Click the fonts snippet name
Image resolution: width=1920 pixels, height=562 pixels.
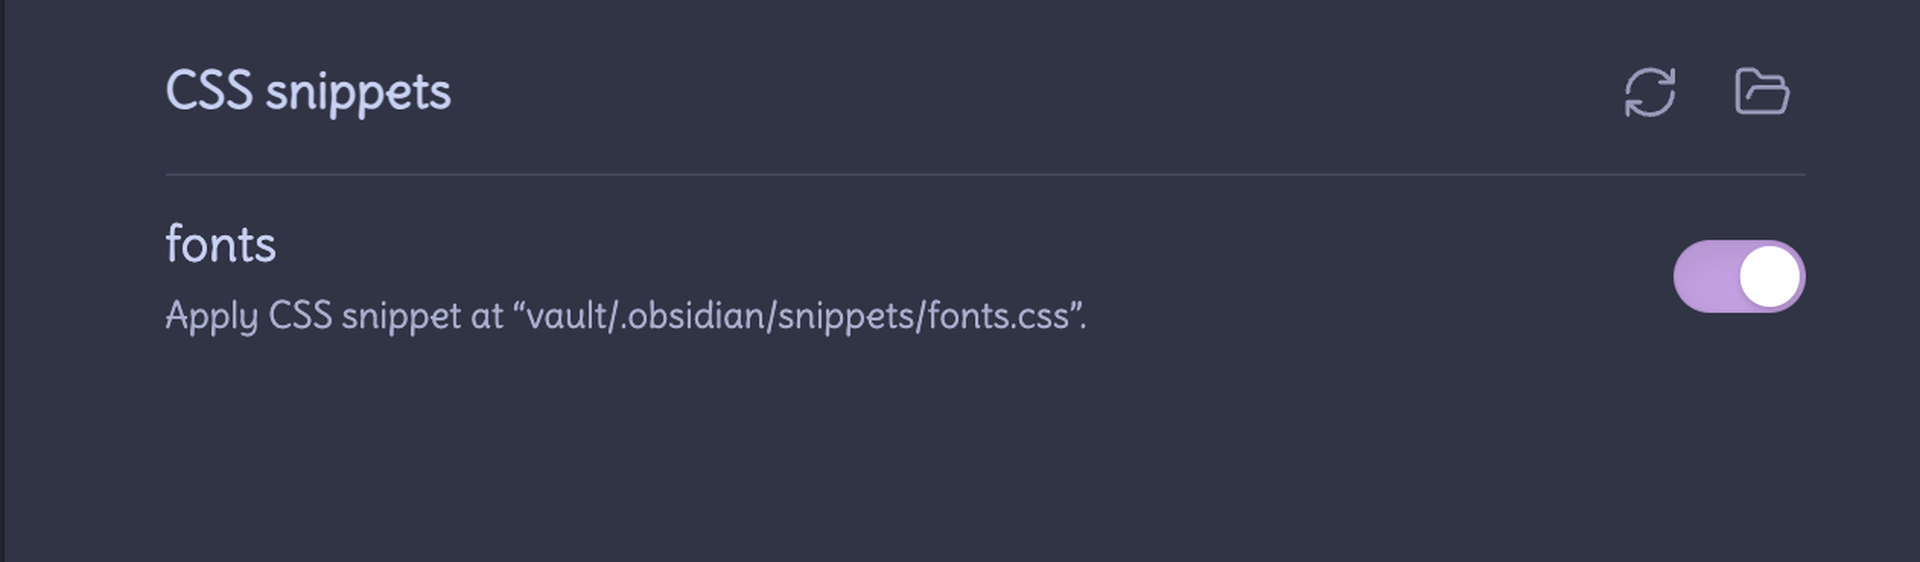coord(220,244)
